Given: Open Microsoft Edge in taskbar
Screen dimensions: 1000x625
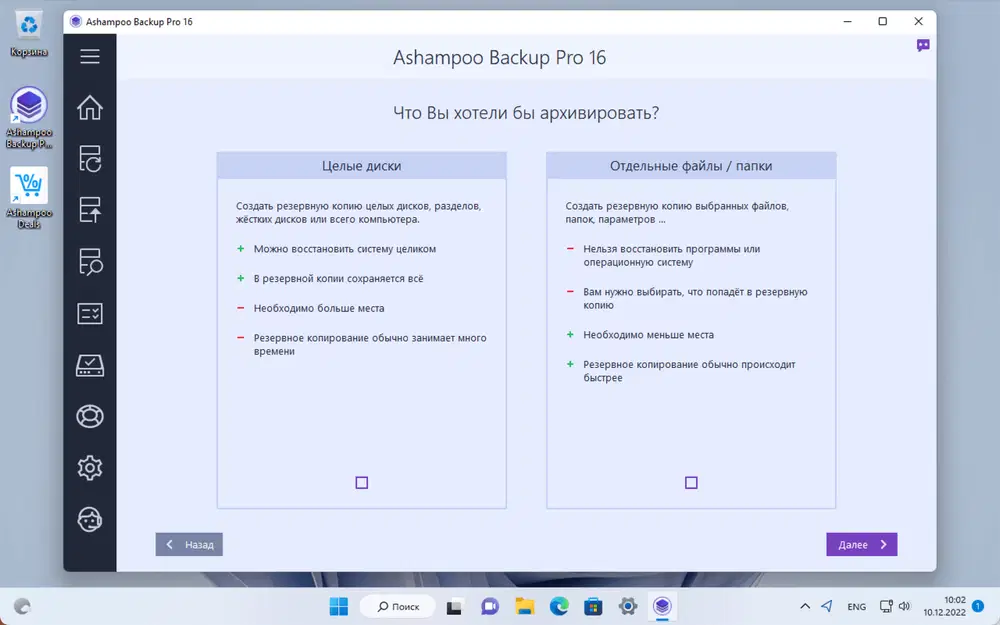Looking at the screenshot, I should 559,607.
